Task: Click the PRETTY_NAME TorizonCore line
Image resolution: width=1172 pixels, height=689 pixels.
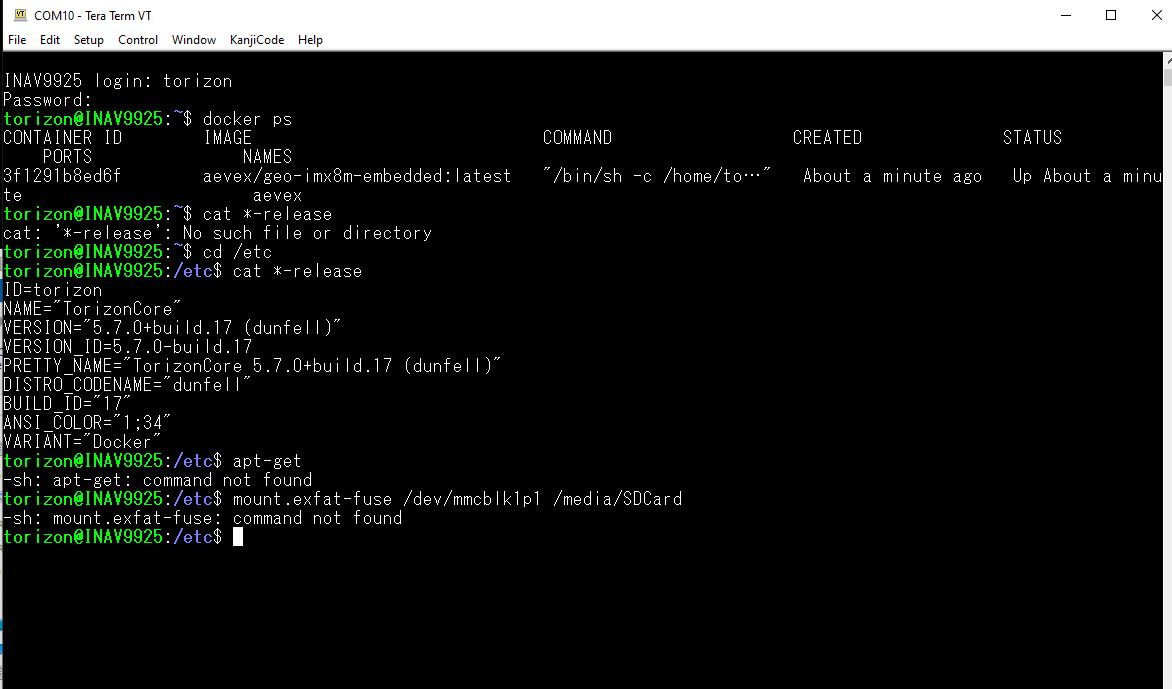Action: click(252, 365)
